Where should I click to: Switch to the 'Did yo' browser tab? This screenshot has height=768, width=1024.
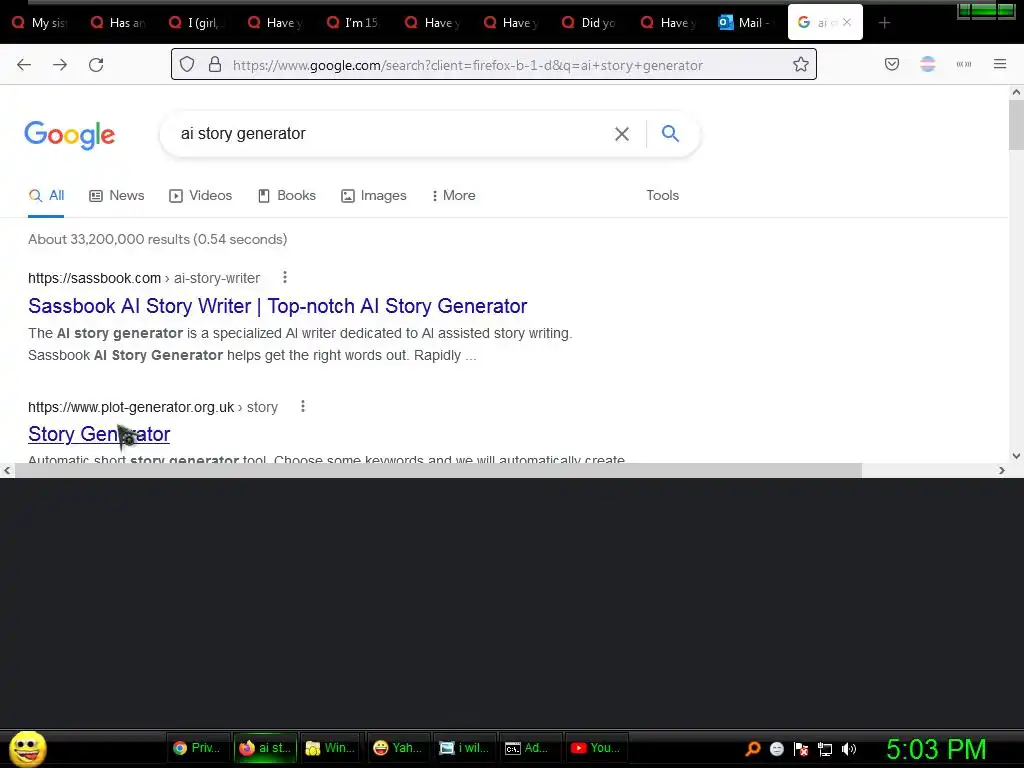coord(590,23)
